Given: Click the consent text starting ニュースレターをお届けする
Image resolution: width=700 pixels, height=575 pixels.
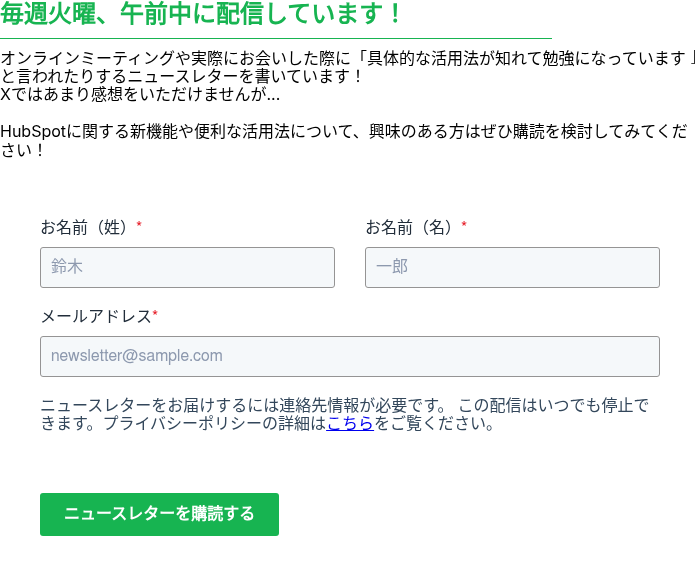Looking at the screenshot, I should (344, 414).
